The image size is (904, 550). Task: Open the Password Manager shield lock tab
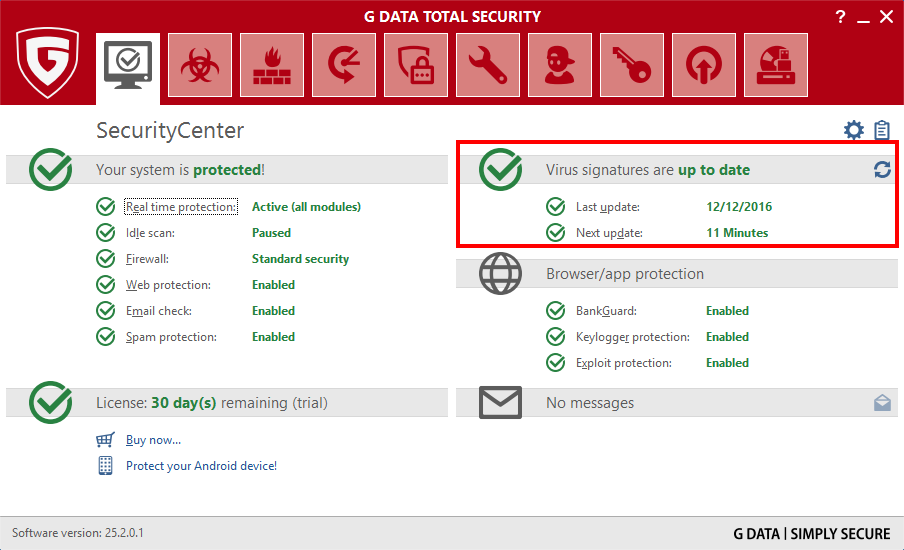(416, 65)
